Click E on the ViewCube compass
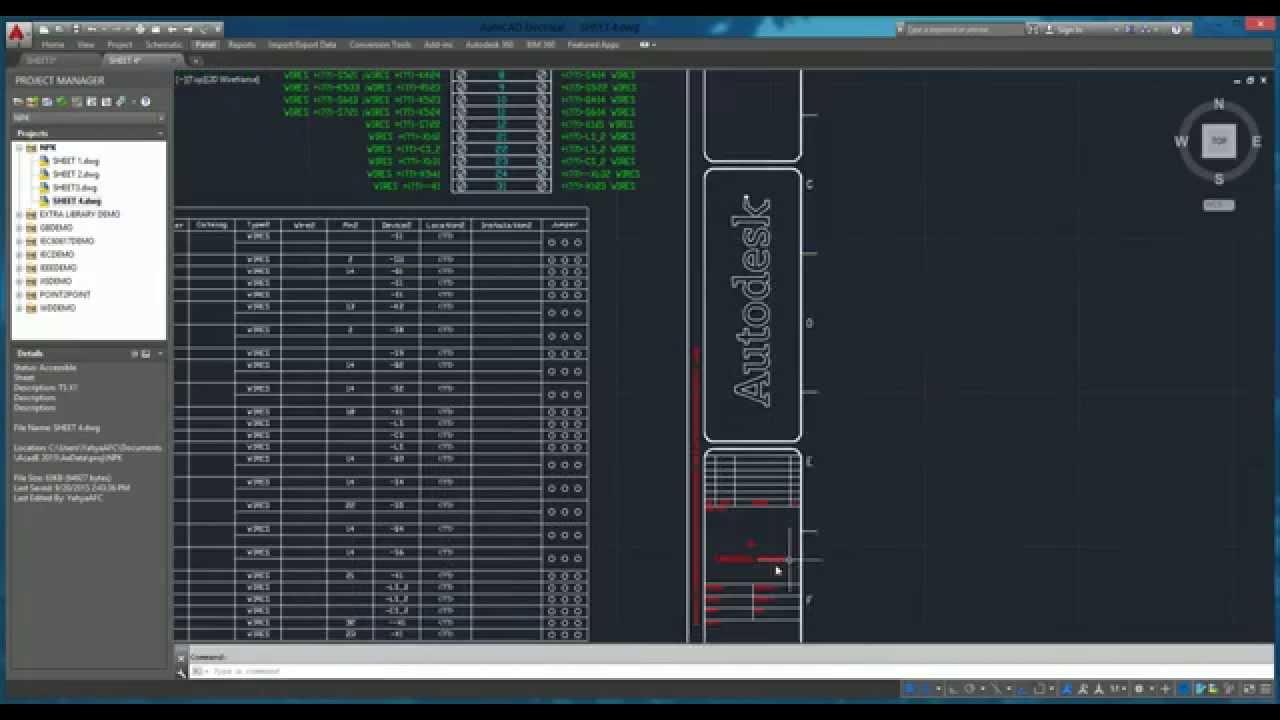Viewport: 1280px width, 720px height. point(1256,142)
